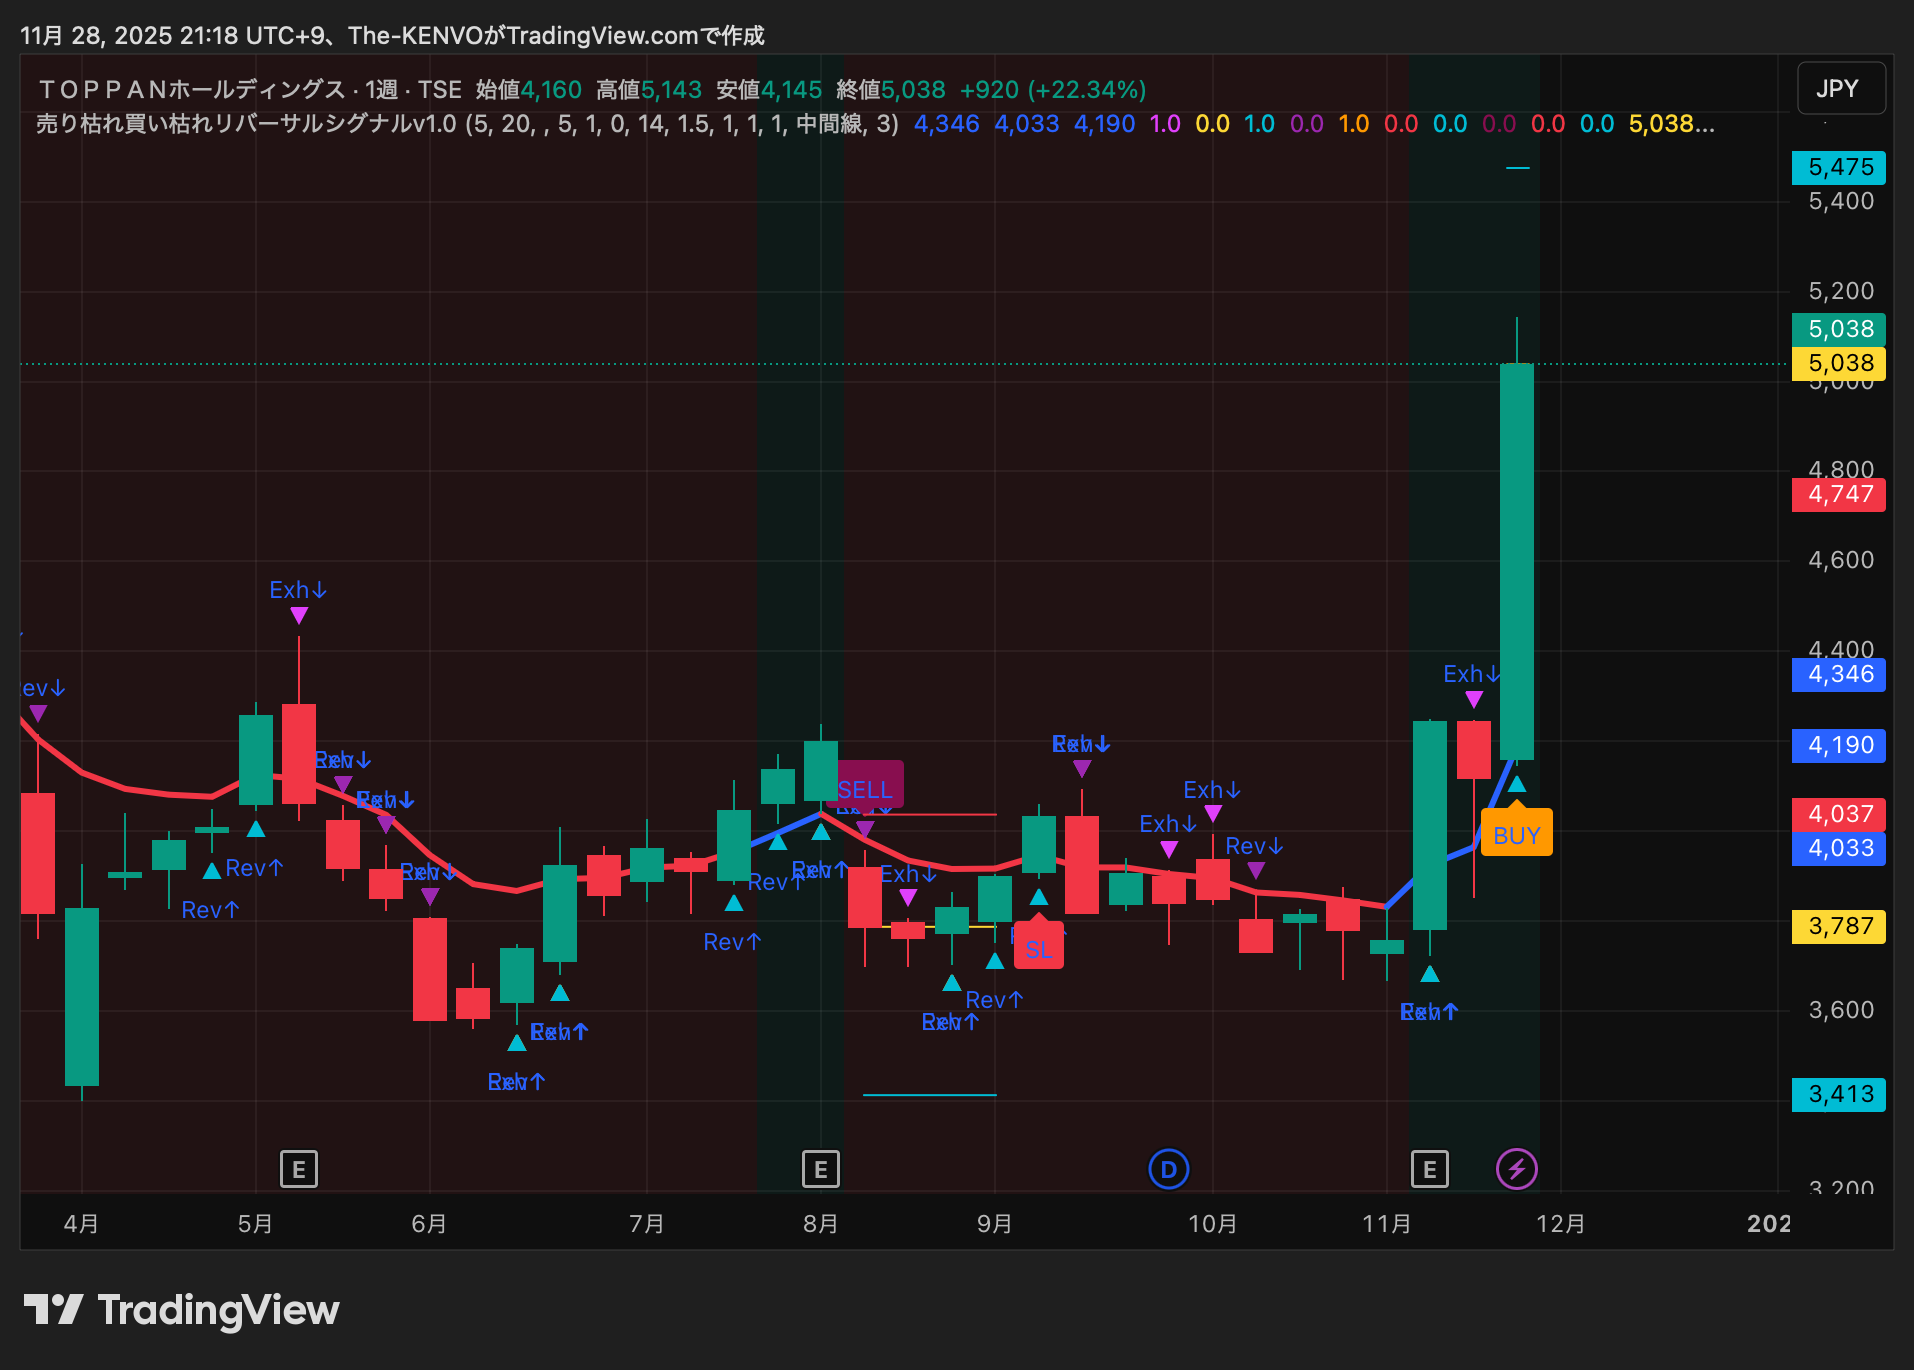The width and height of the screenshot is (1914, 1370).
Task: Click the 5,200 price axis tick
Action: [x=1841, y=291]
